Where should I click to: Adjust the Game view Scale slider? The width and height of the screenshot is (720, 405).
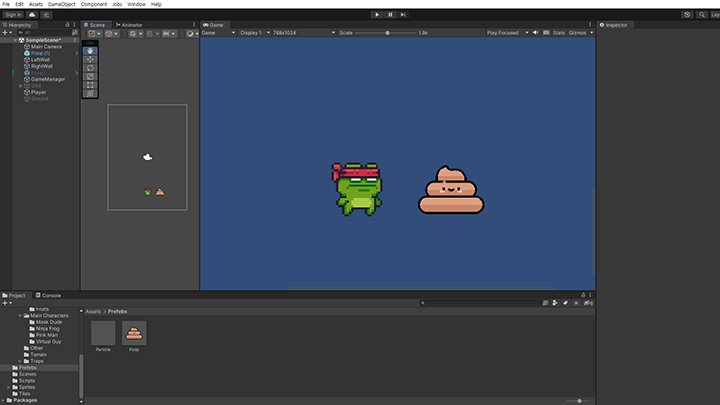point(388,33)
